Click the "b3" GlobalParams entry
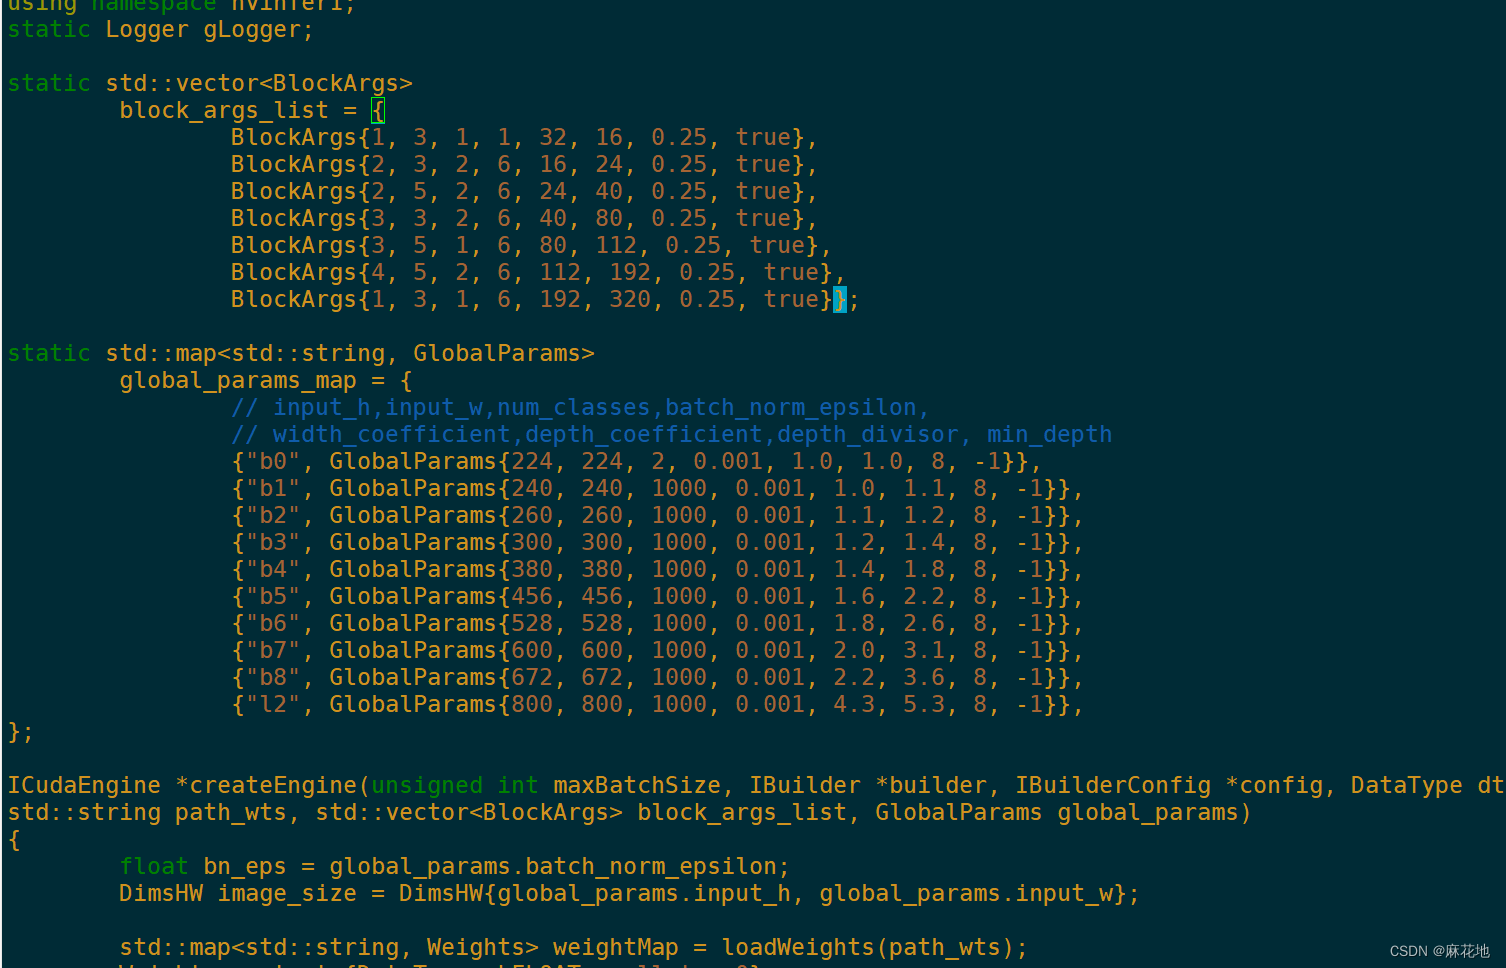The image size is (1506, 968). pos(657,542)
